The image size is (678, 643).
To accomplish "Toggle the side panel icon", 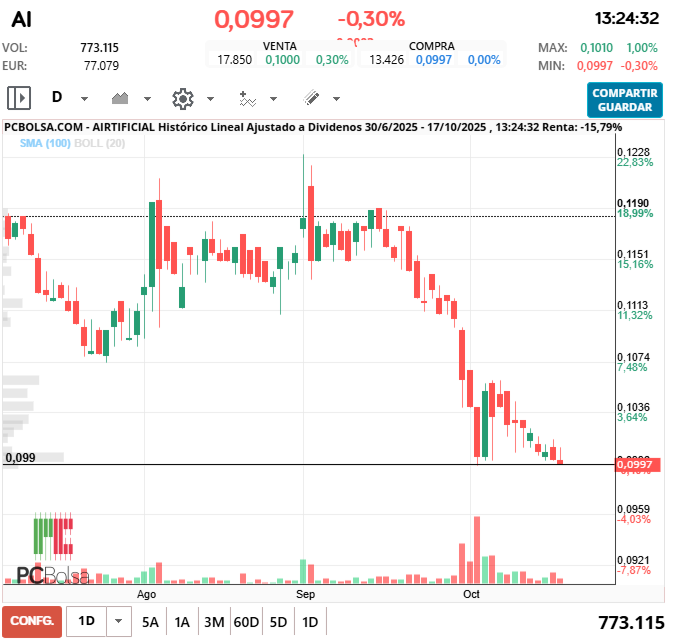I will (x=20, y=98).
